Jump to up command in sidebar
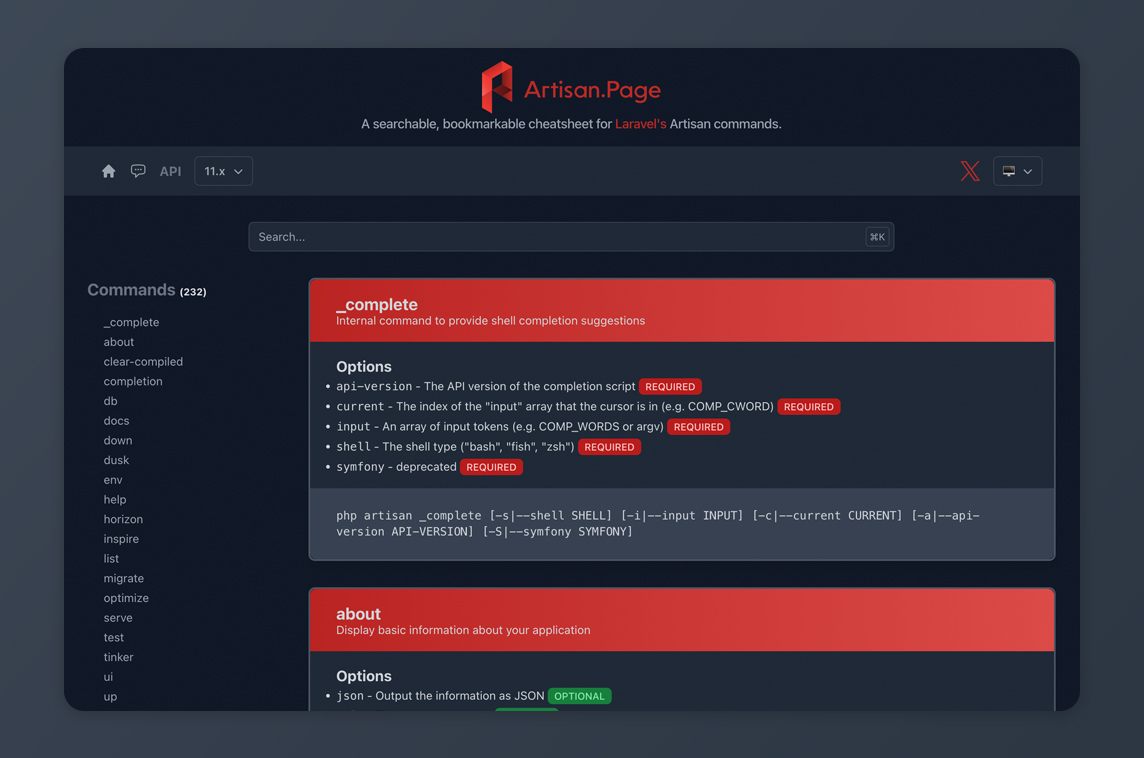Image resolution: width=1144 pixels, height=758 pixels. coord(110,697)
